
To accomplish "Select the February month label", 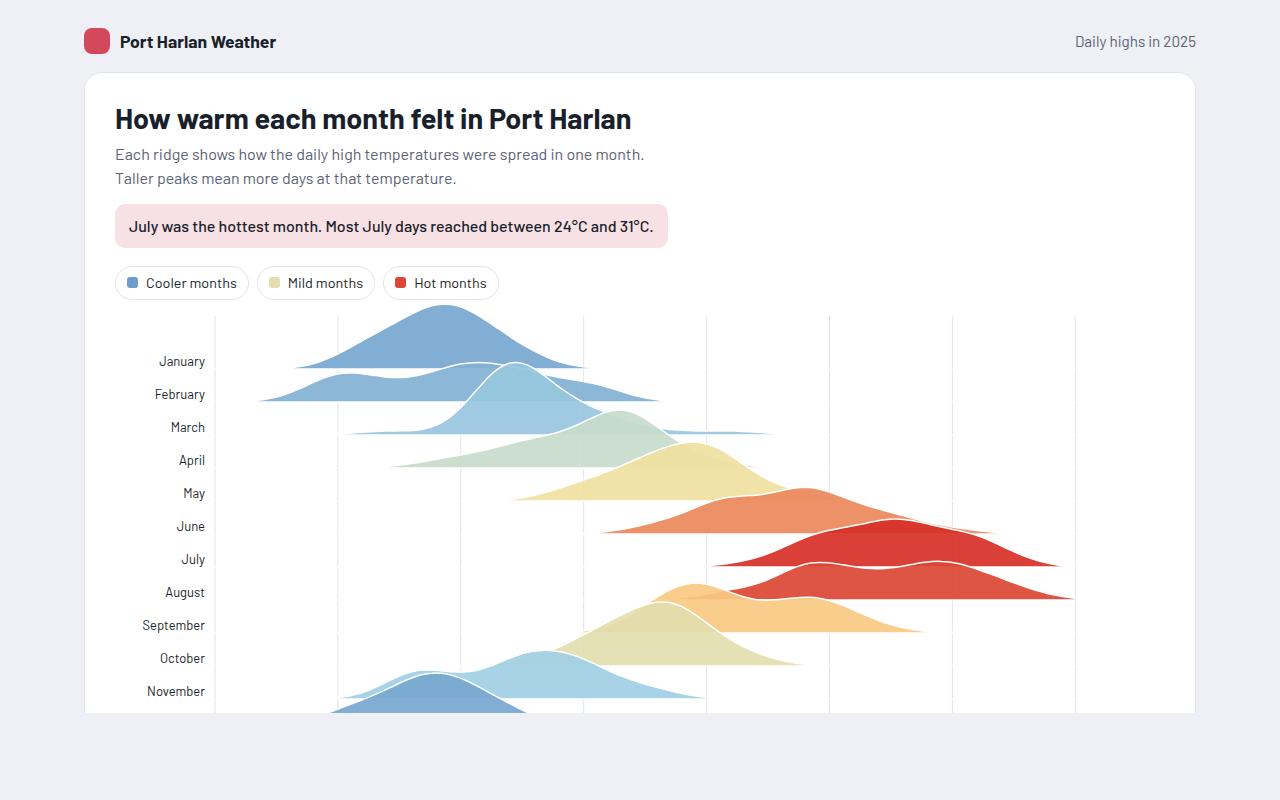I will [x=180, y=395].
